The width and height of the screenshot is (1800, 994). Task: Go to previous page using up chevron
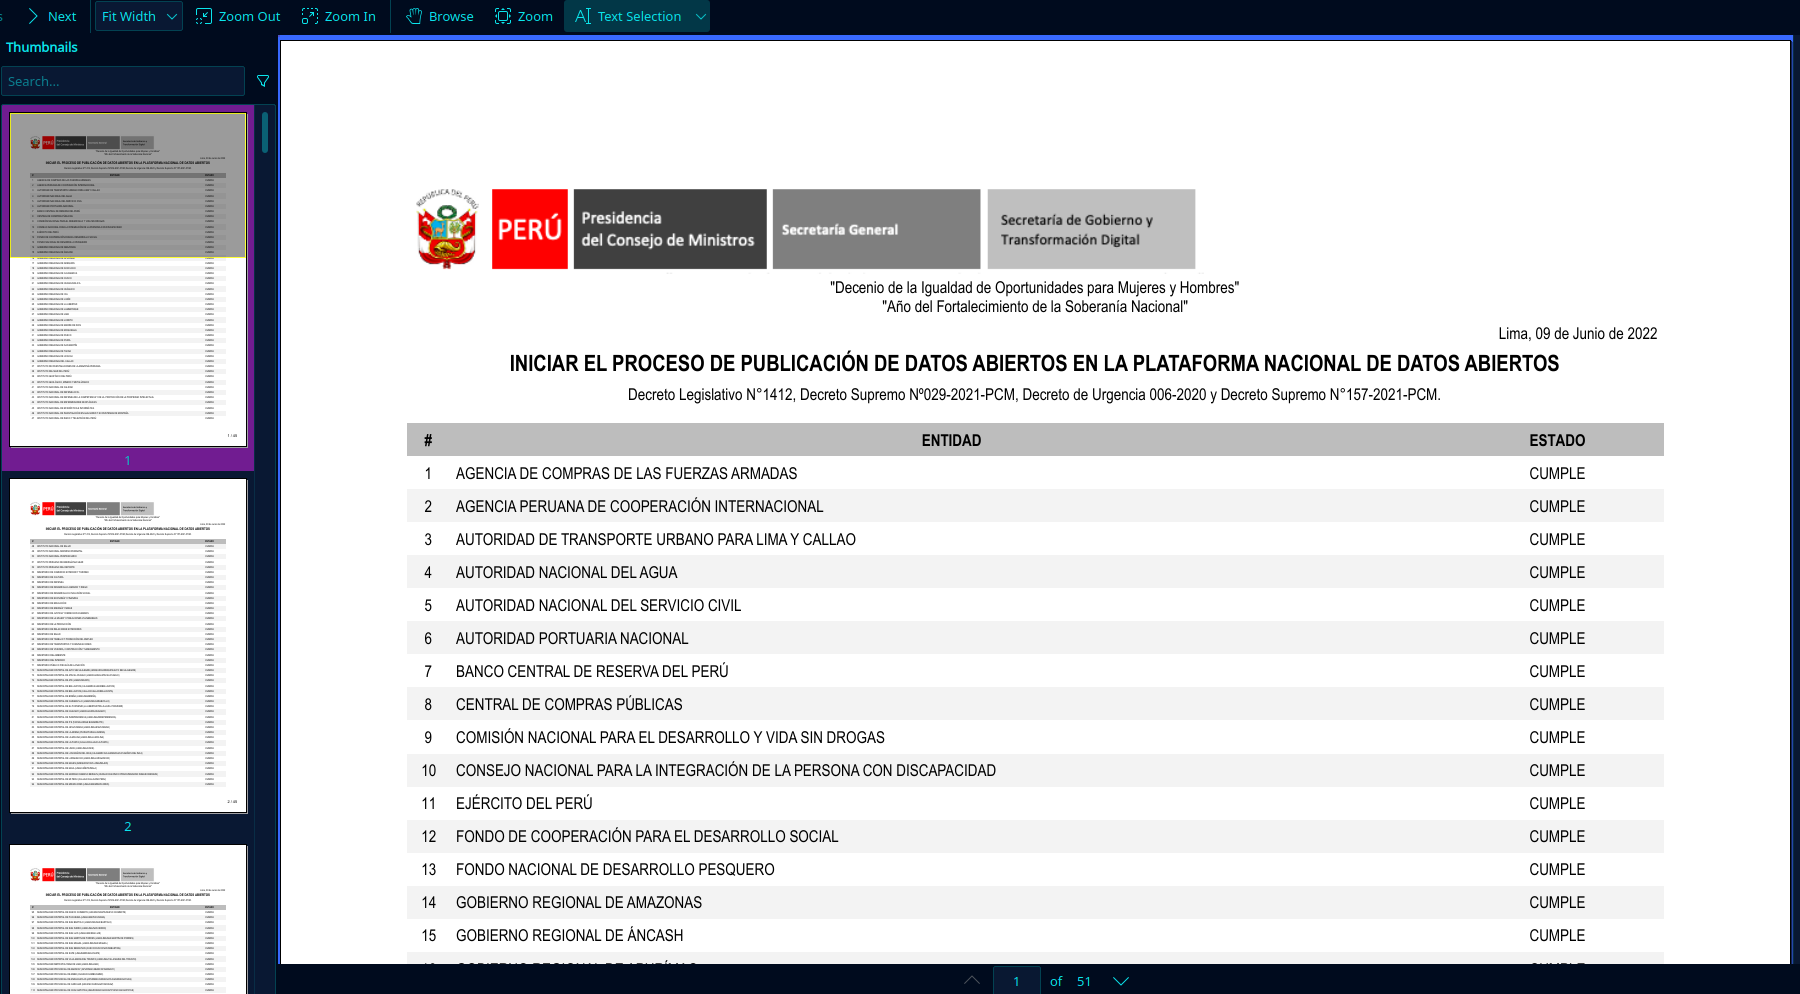coord(972,981)
